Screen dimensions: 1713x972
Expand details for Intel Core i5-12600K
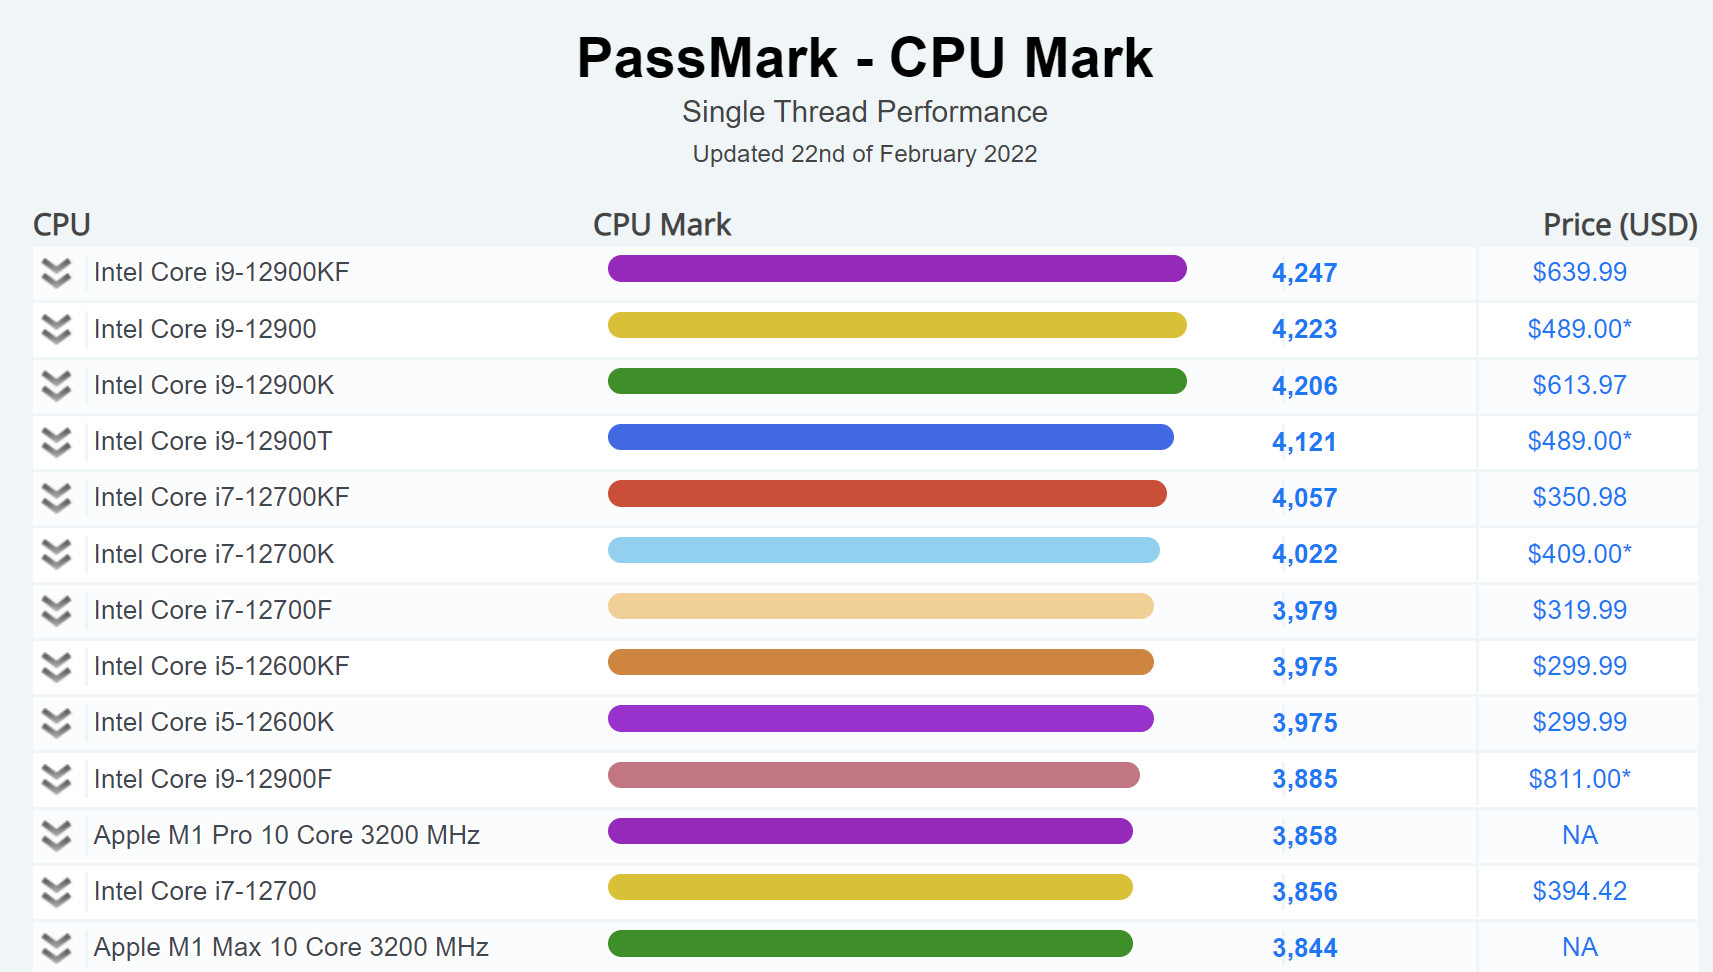(56, 722)
